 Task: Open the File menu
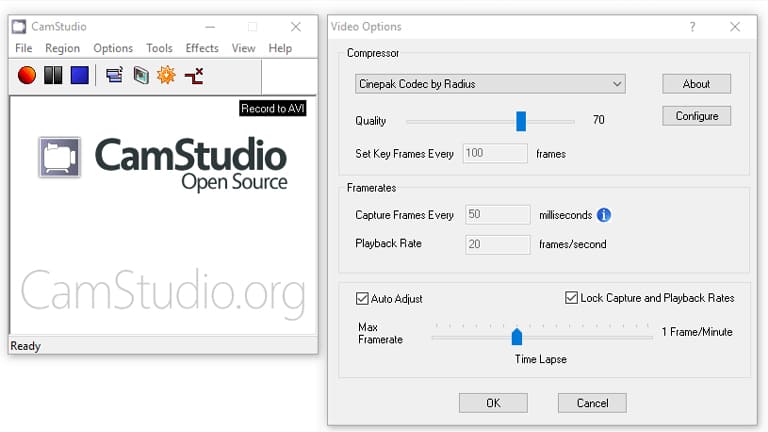coord(24,48)
